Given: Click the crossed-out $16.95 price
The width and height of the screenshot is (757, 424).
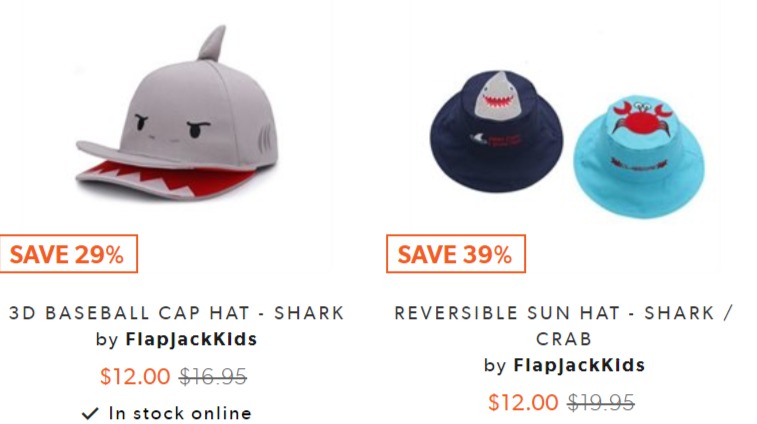Looking at the screenshot, I should coord(213,376).
